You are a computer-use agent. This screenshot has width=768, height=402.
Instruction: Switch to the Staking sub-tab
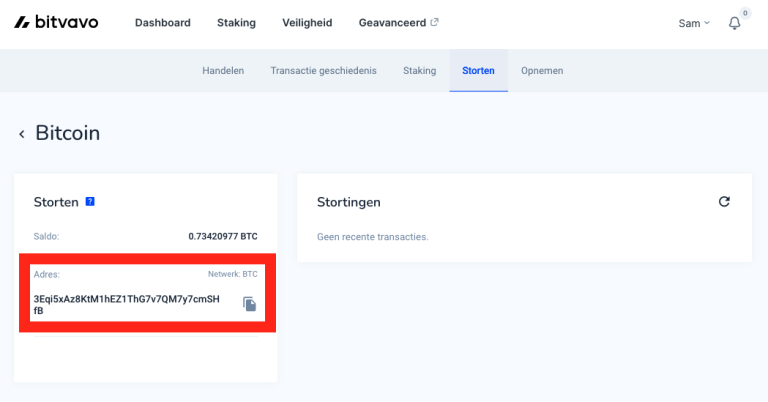pyautogui.click(x=419, y=71)
